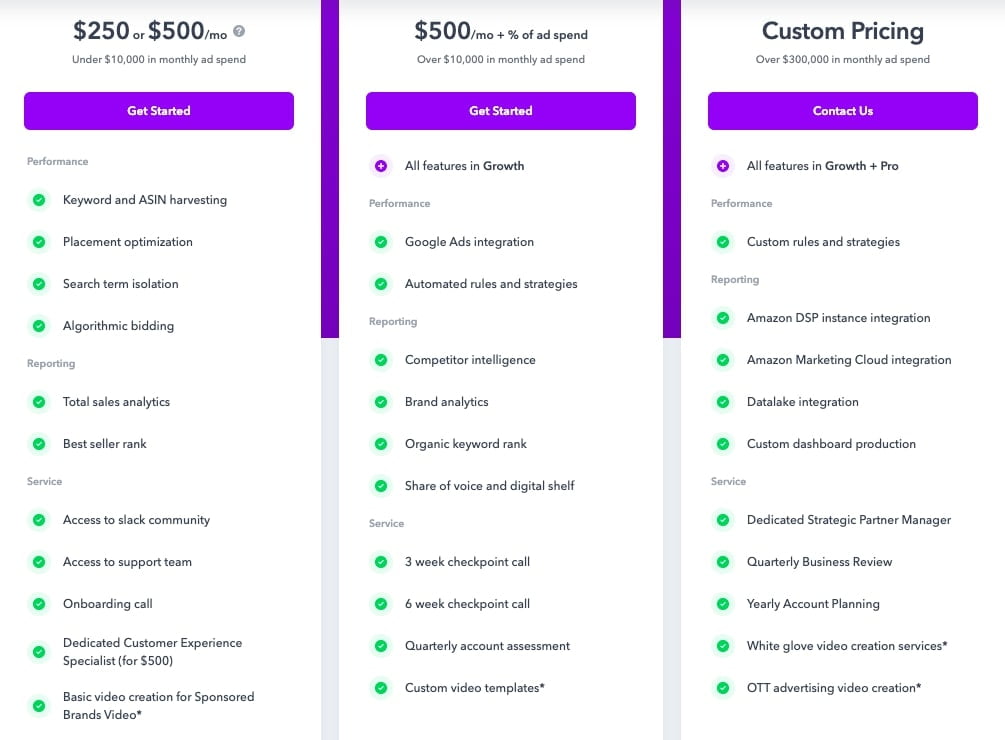Click checkmark beside Dedicated Strategic Partner Manager
Screen dimensions: 1005x740
click(x=723, y=520)
